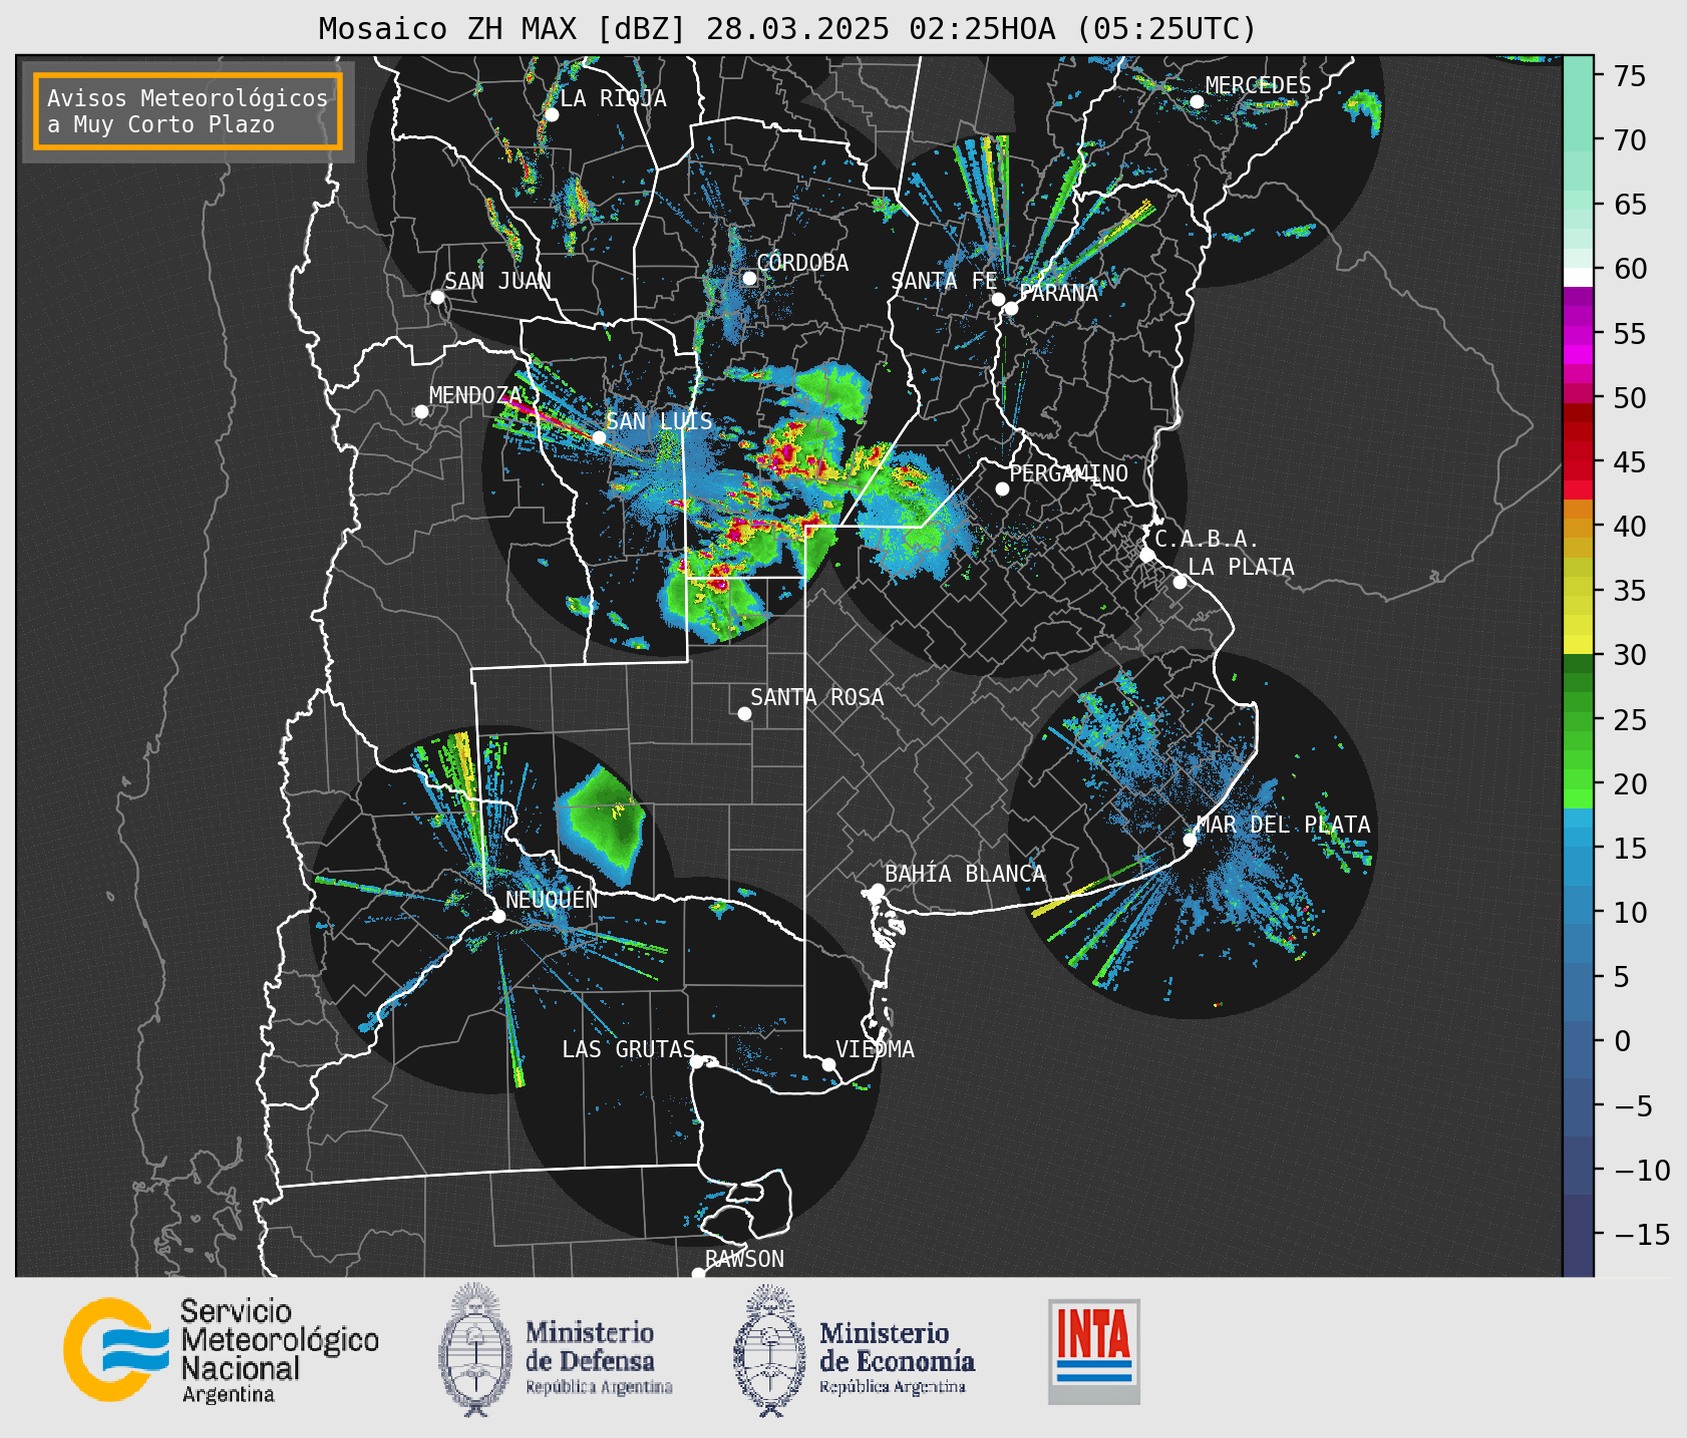
Task: Click the 60 dBZ white color band
Action: click(1578, 276)
